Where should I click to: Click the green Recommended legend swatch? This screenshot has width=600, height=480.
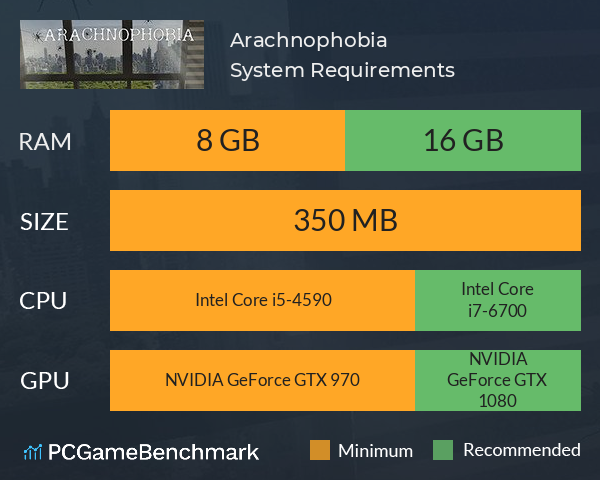(443, 450)
